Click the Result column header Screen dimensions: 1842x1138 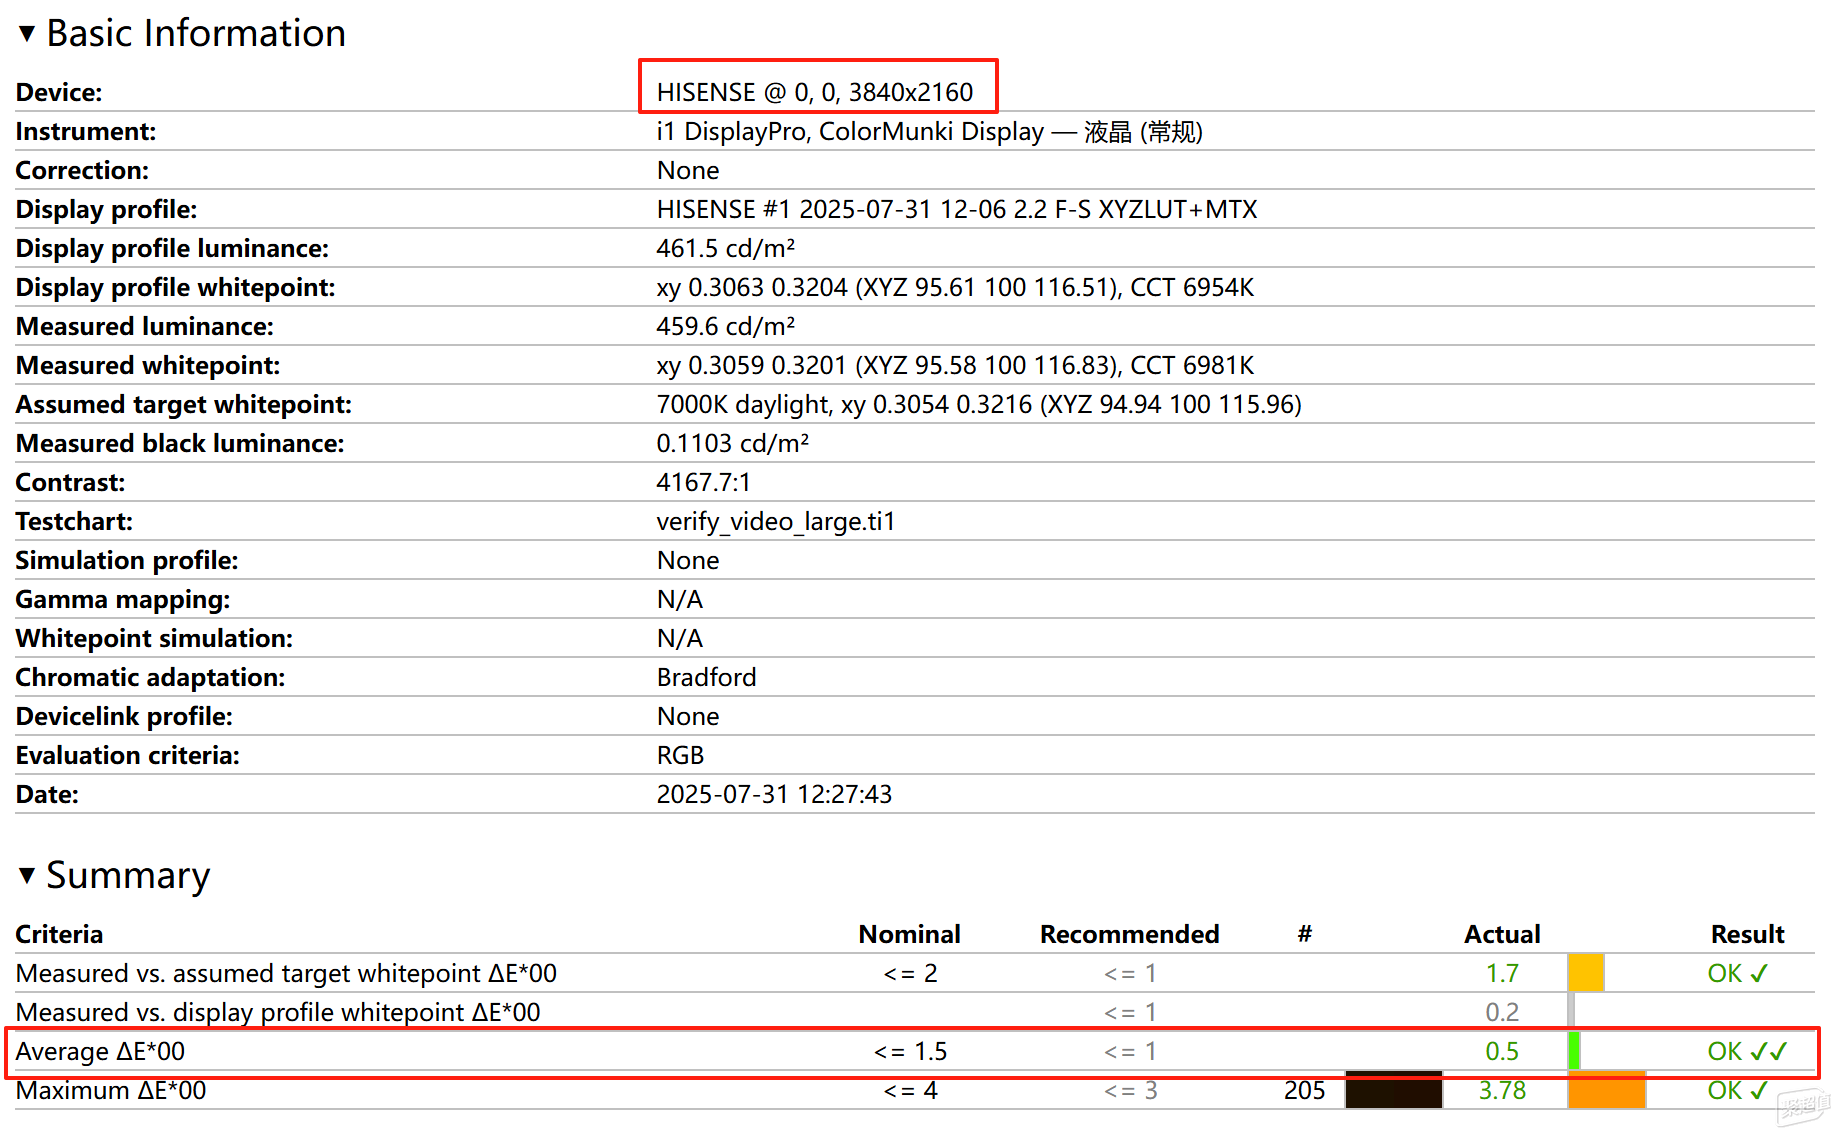click(1747, 934)
